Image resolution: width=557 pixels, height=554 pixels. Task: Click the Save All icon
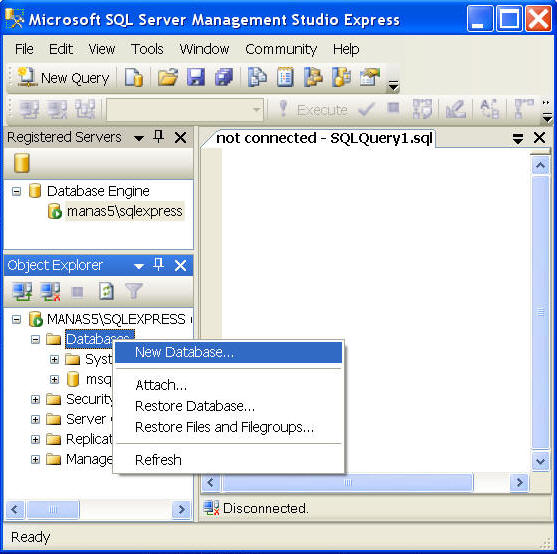(224, 77)
